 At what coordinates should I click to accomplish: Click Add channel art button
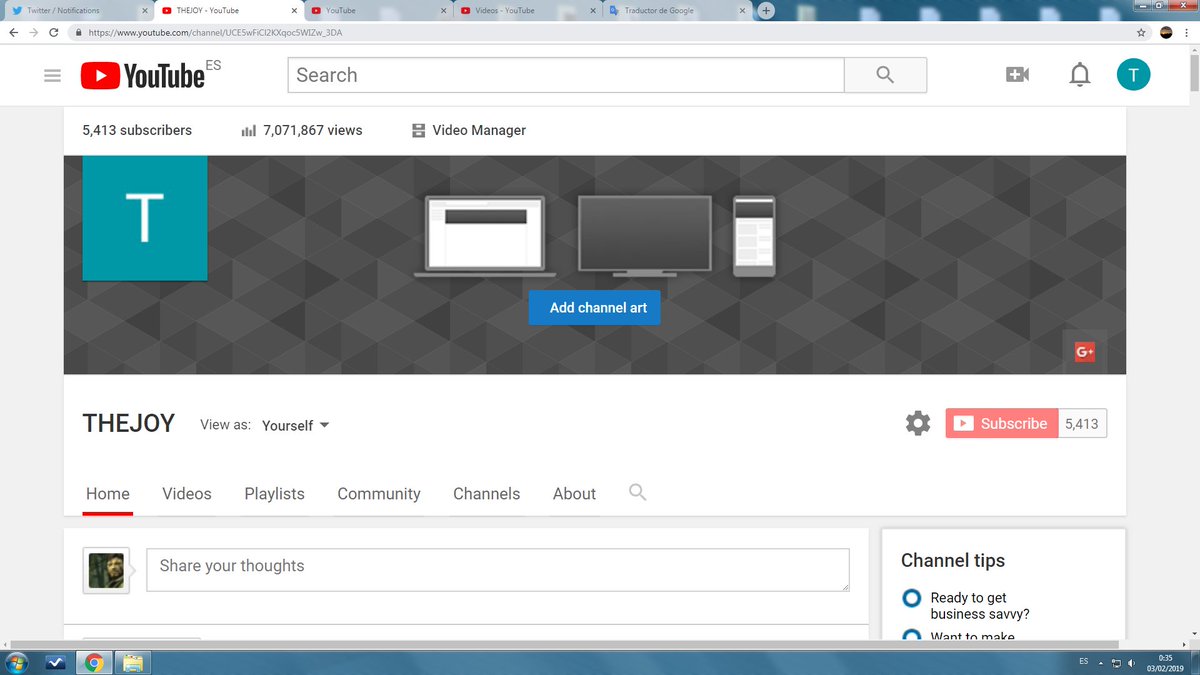[x=595, y=307]
